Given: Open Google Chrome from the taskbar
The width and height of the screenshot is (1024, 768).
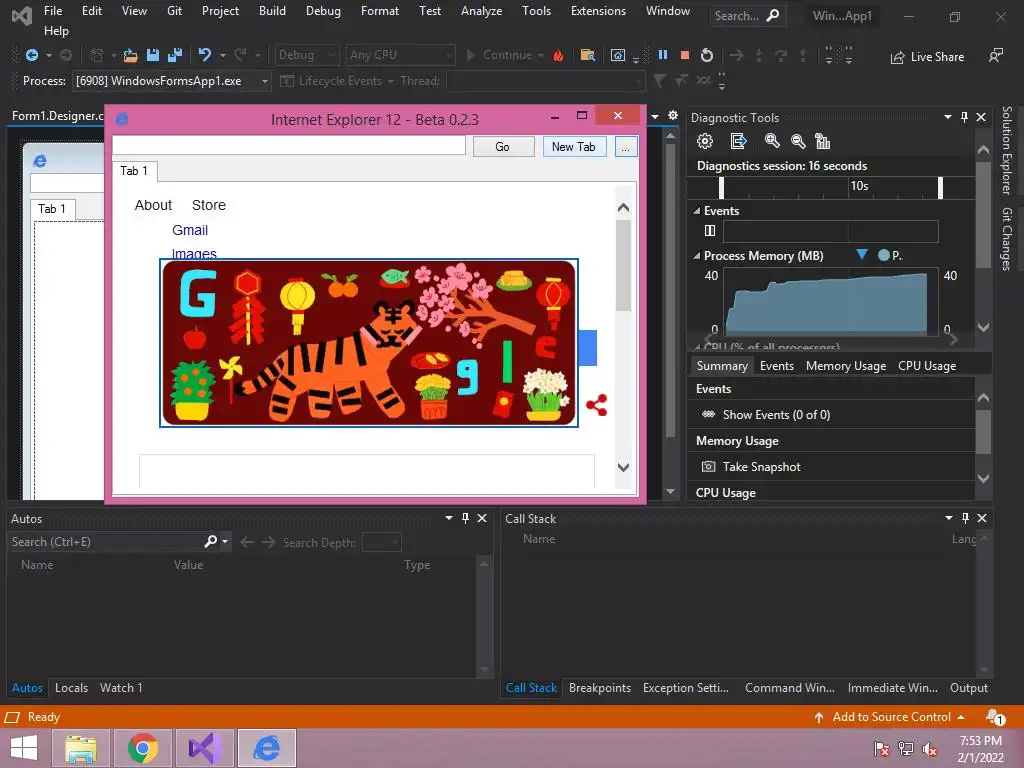Looking at the screenshot, I should click(x=142, y=748).
